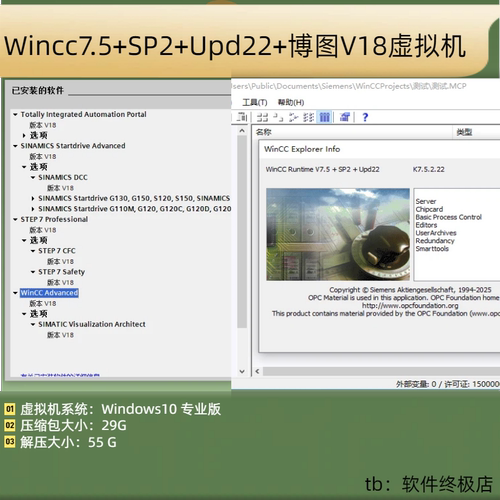Collapse 选项 under WinCC Advanced
Screen dimensions: 500x500
pos(24,314)
